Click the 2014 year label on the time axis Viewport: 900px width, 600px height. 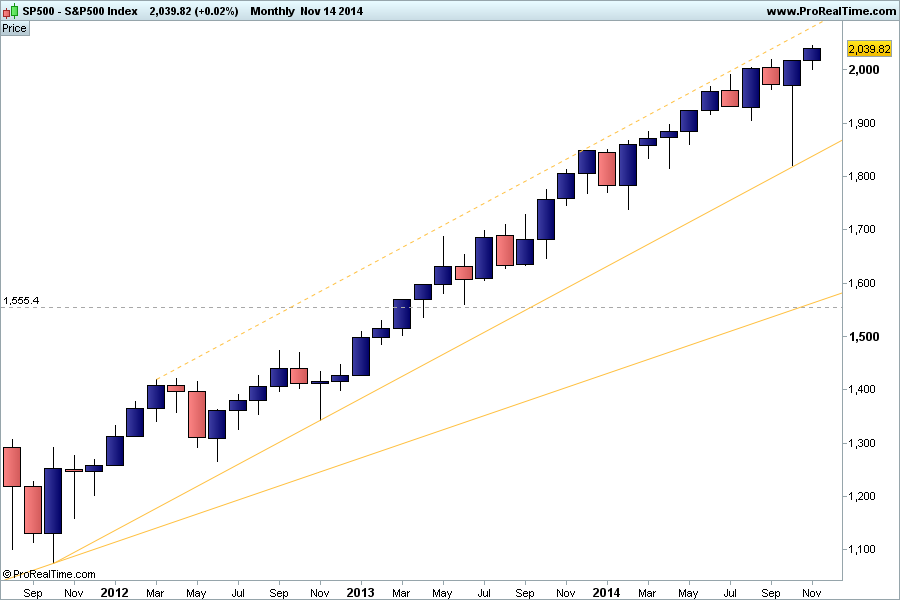coord(606,593)
